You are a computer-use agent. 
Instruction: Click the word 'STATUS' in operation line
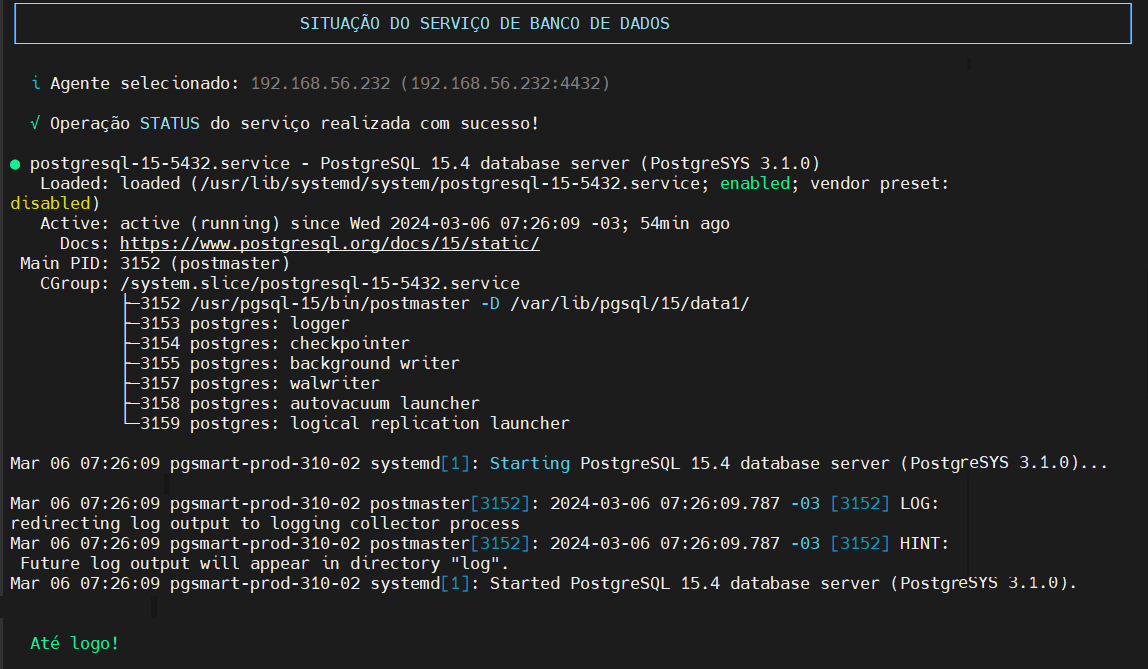click(170, 123)
